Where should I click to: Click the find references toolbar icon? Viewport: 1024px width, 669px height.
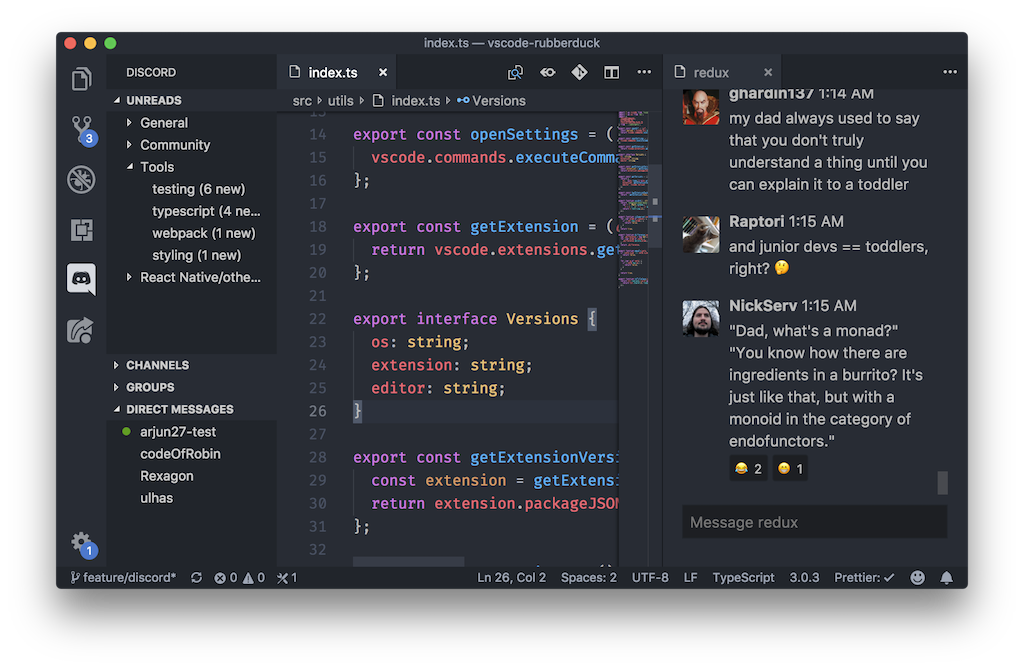(x=515, y=73)
